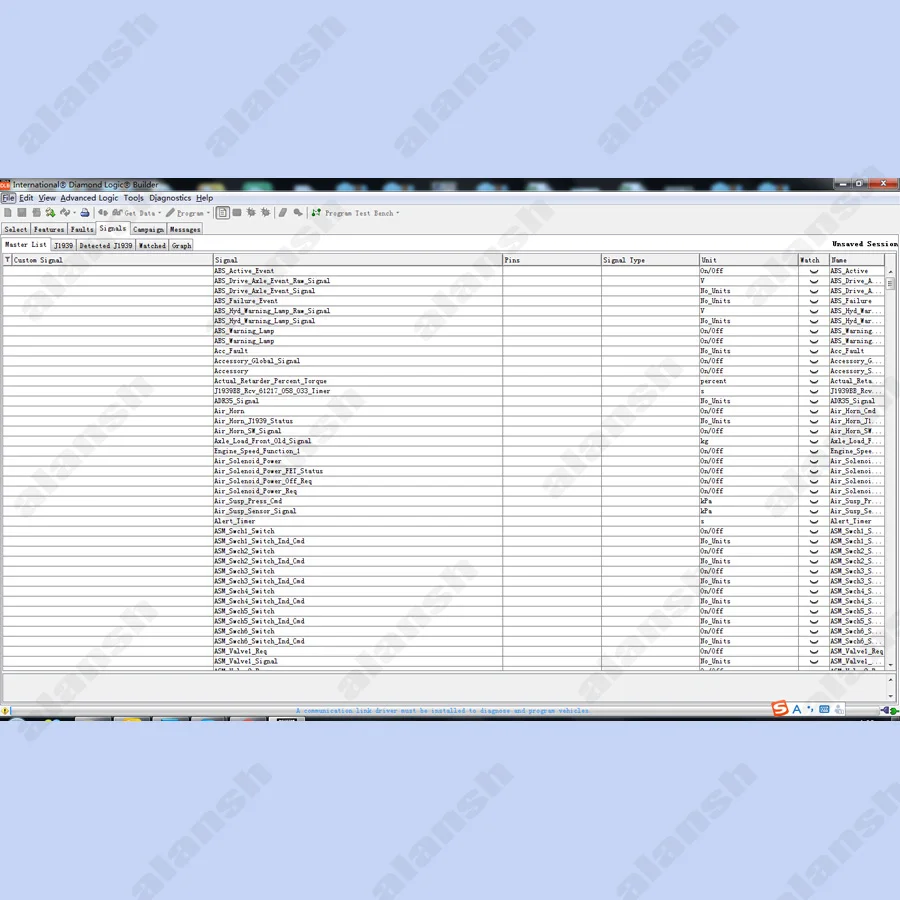Click the key toolbar icon

coord(298,213)
